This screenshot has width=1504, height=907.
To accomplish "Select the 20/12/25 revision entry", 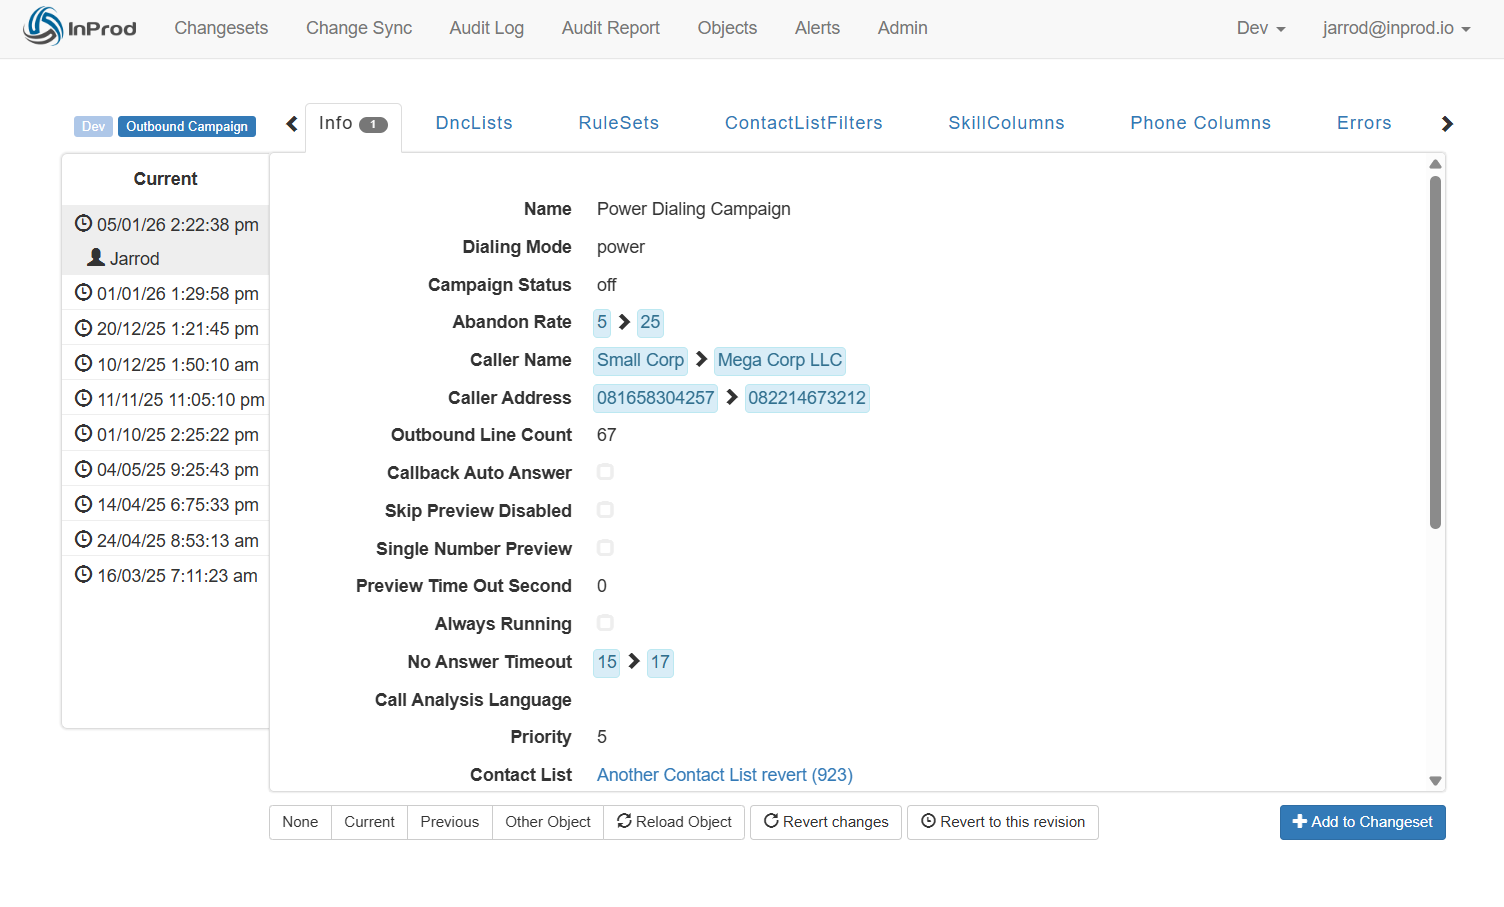I will [x=165, y=328].
